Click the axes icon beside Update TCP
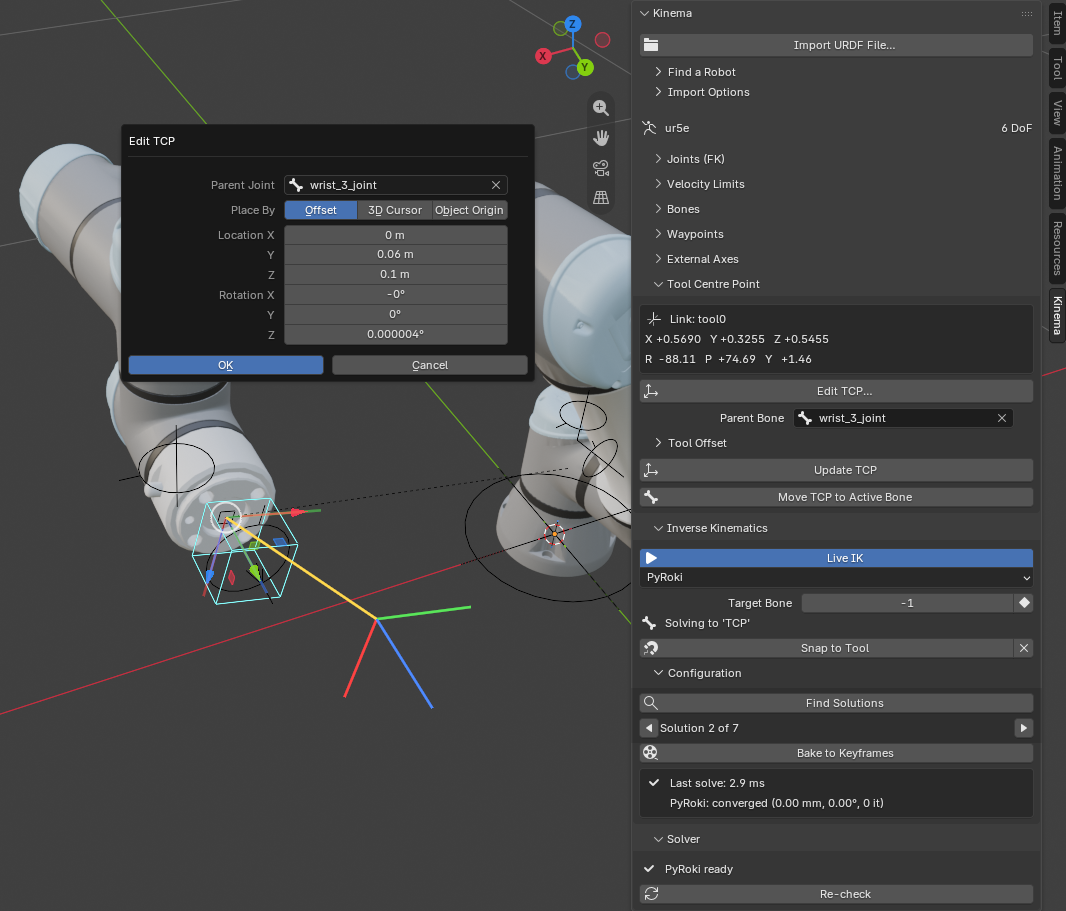1066x911 pixels. tap(651, 470)
